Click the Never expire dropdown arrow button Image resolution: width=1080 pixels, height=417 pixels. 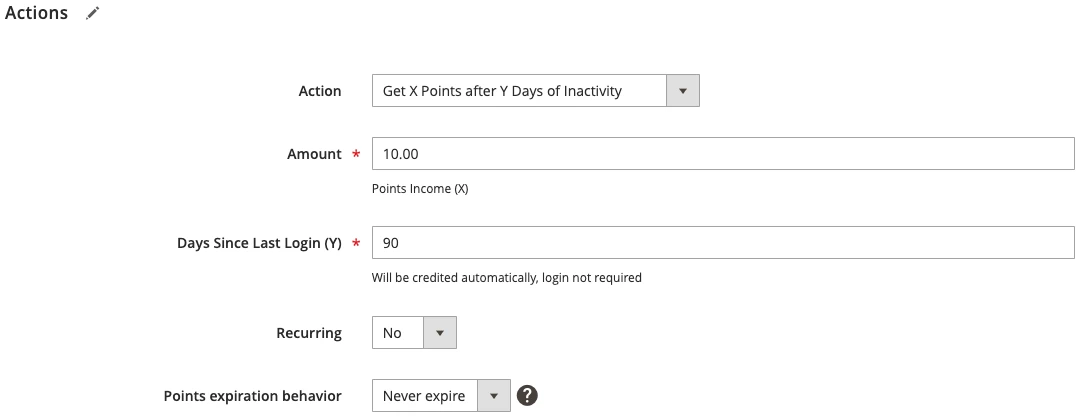pyautogui.click(x=494, y=396)
